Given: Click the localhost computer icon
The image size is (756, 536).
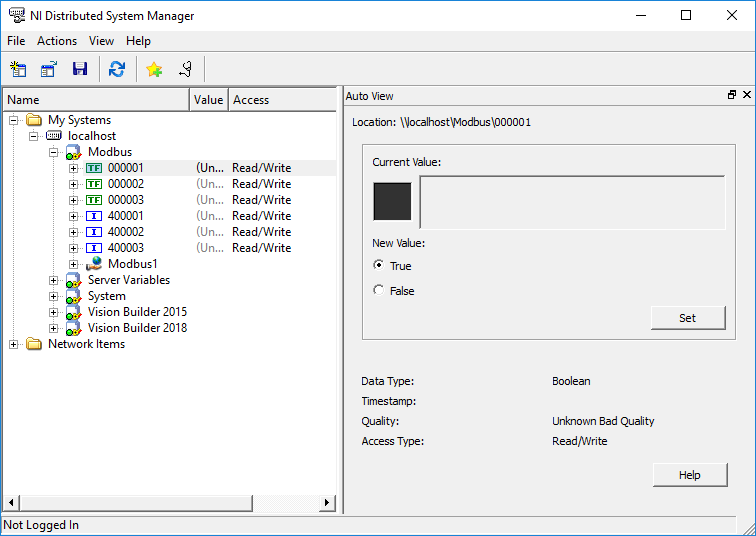Looking at the screenshot, I should (x=54, y=136).
